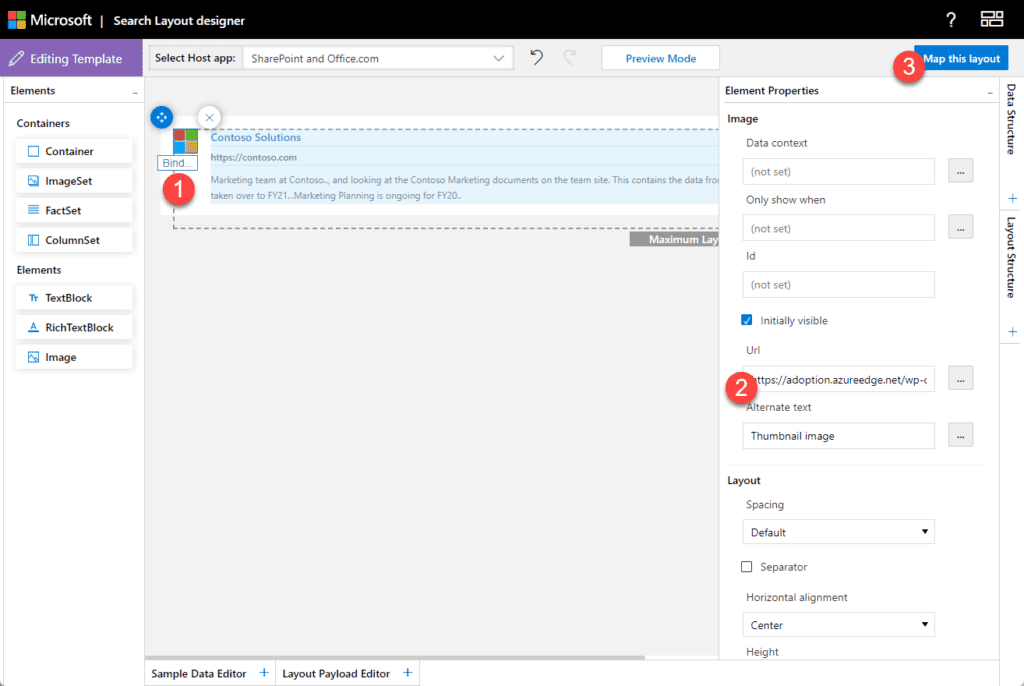This screenshot has height=686, width=1024.
Task: Click the Bind... button on the image
Action: click(177, 163)
